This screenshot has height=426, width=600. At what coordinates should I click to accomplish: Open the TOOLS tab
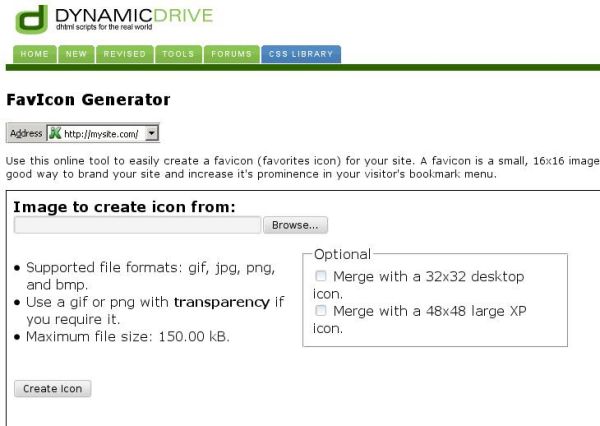point(178,54)
